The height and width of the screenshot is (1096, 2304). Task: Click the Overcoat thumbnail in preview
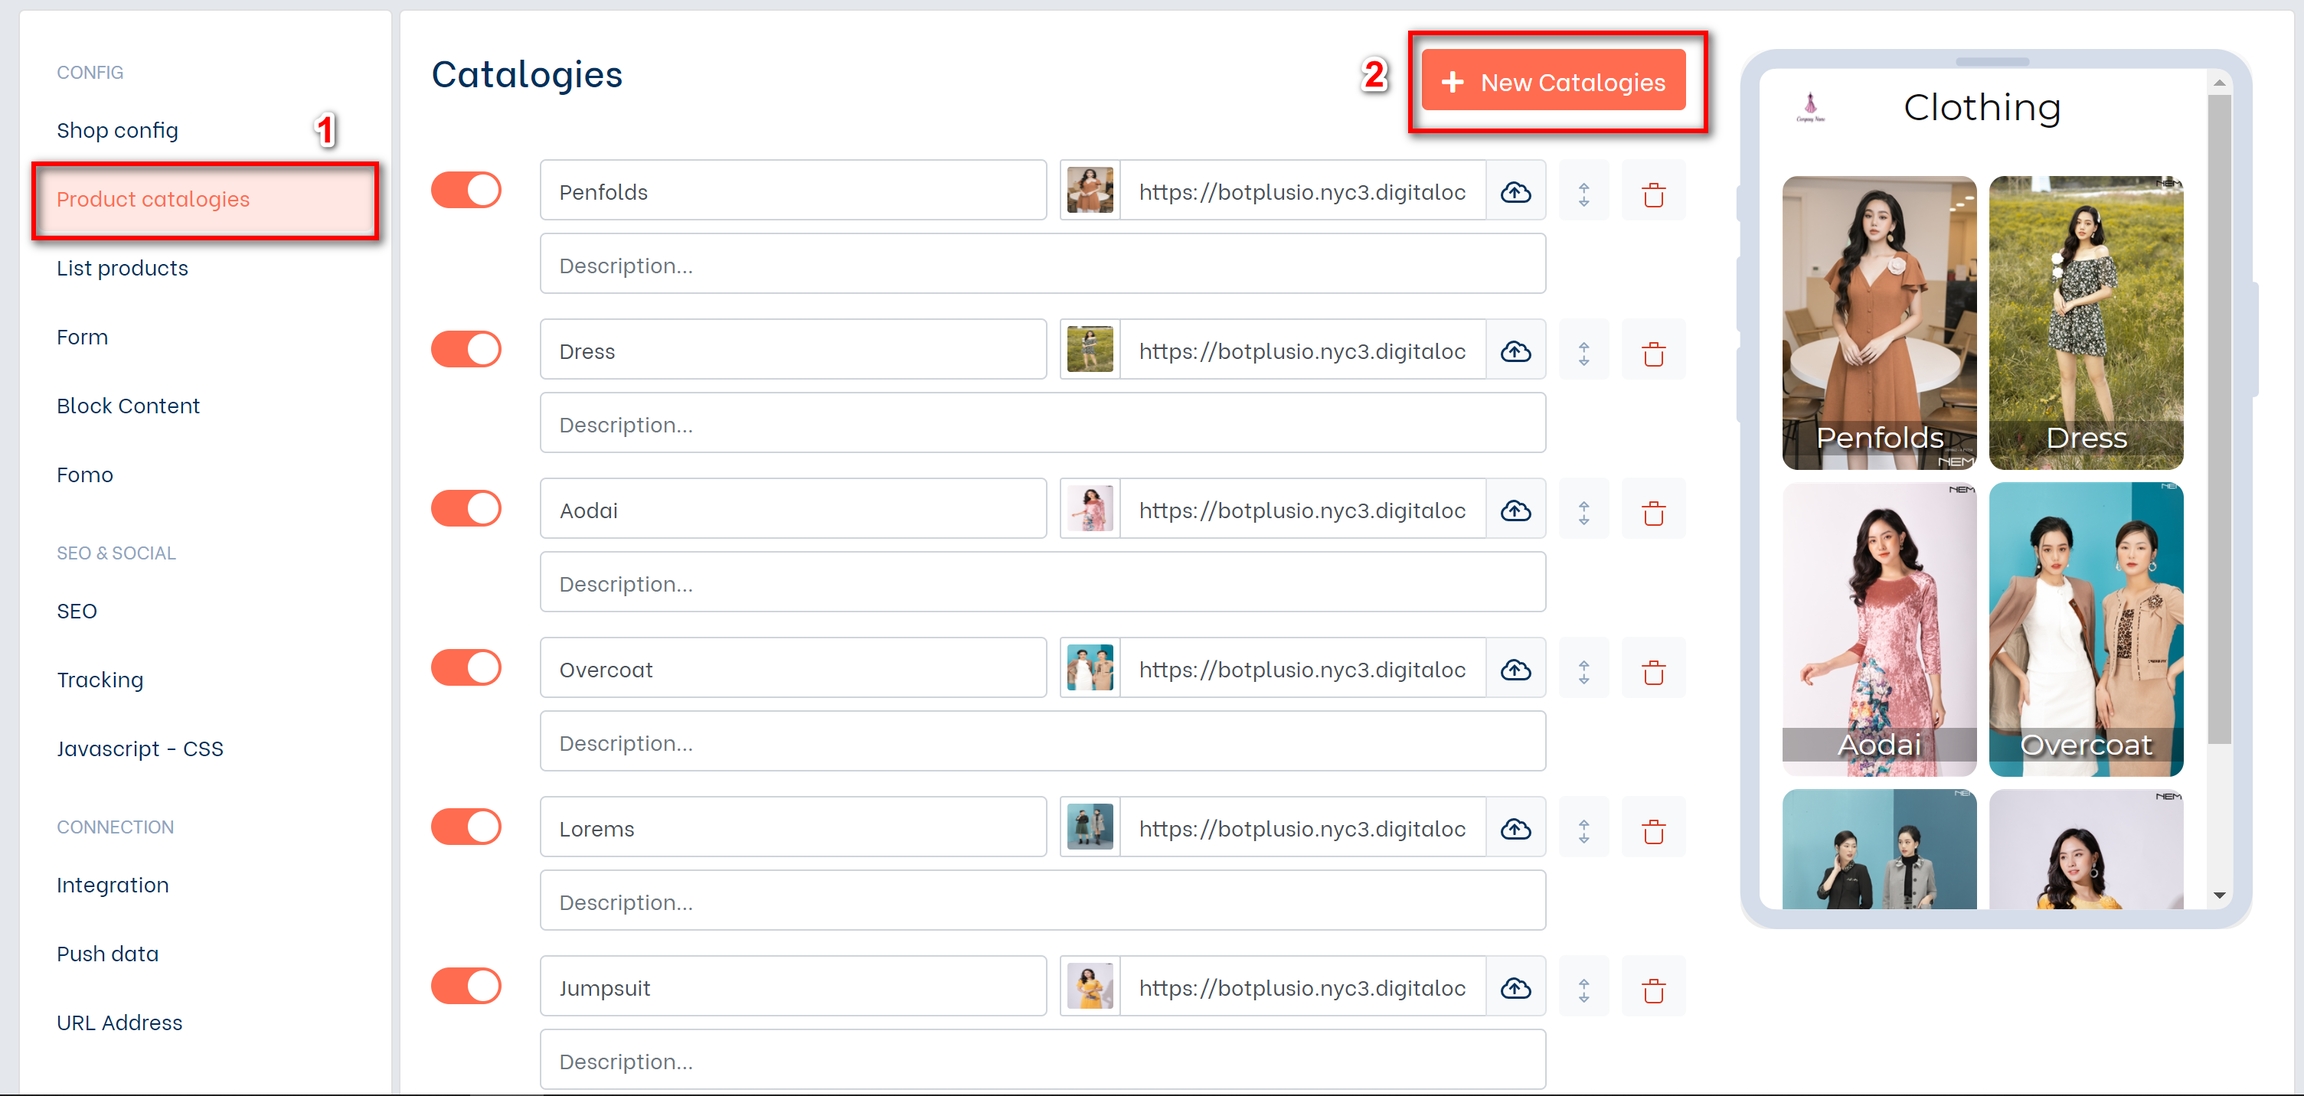coord(2085,630)
